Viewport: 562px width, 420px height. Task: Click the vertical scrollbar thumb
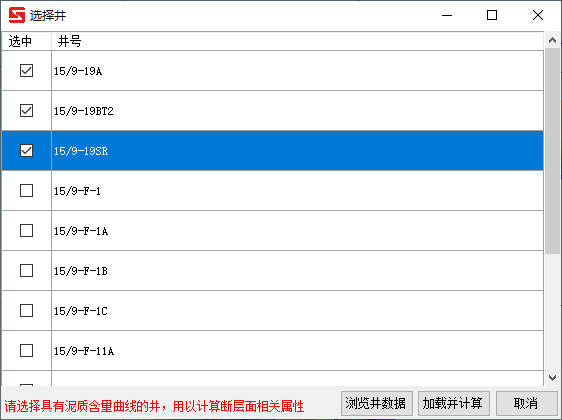click(x=552, y=151)
